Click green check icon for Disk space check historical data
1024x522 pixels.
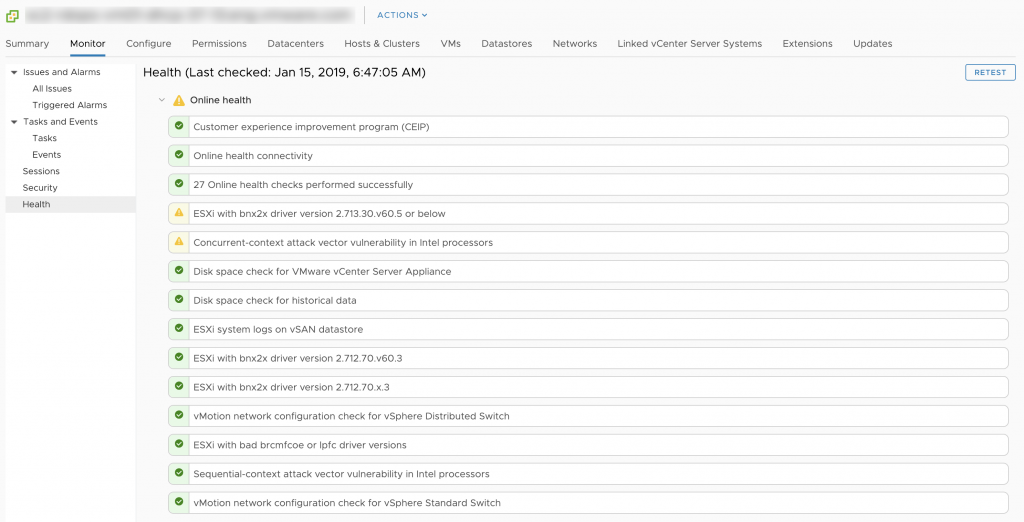pos(179,300)
